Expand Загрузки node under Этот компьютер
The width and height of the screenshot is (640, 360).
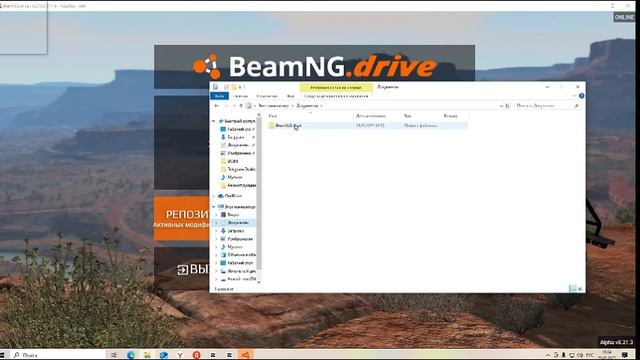click(217, 231)
